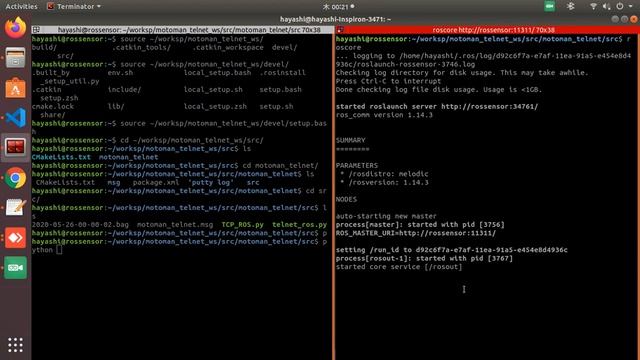Click the left terminal pane group icon
The image size is (640, 360).
pos(36,30)
